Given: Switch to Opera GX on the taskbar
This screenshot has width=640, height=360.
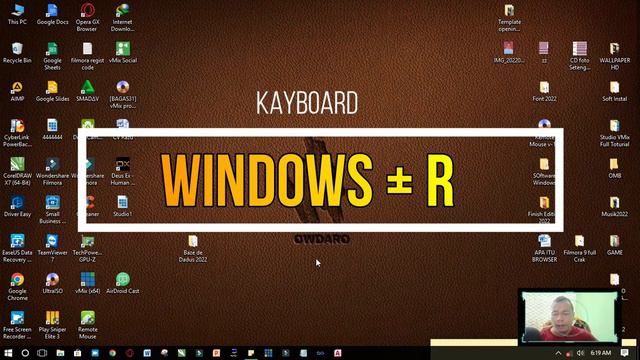Looking at the screenshot, I should (x=129, y=353).
